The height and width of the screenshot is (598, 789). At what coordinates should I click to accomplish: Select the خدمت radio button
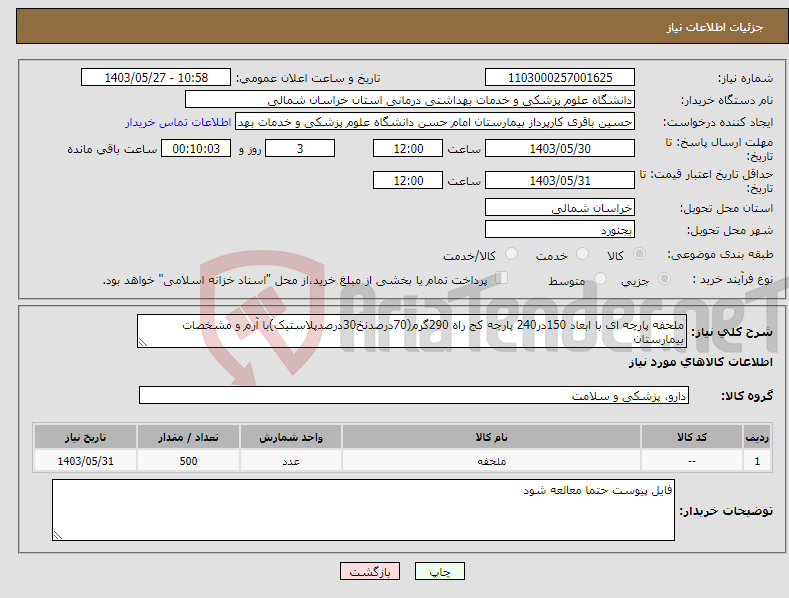coord(582,254)
